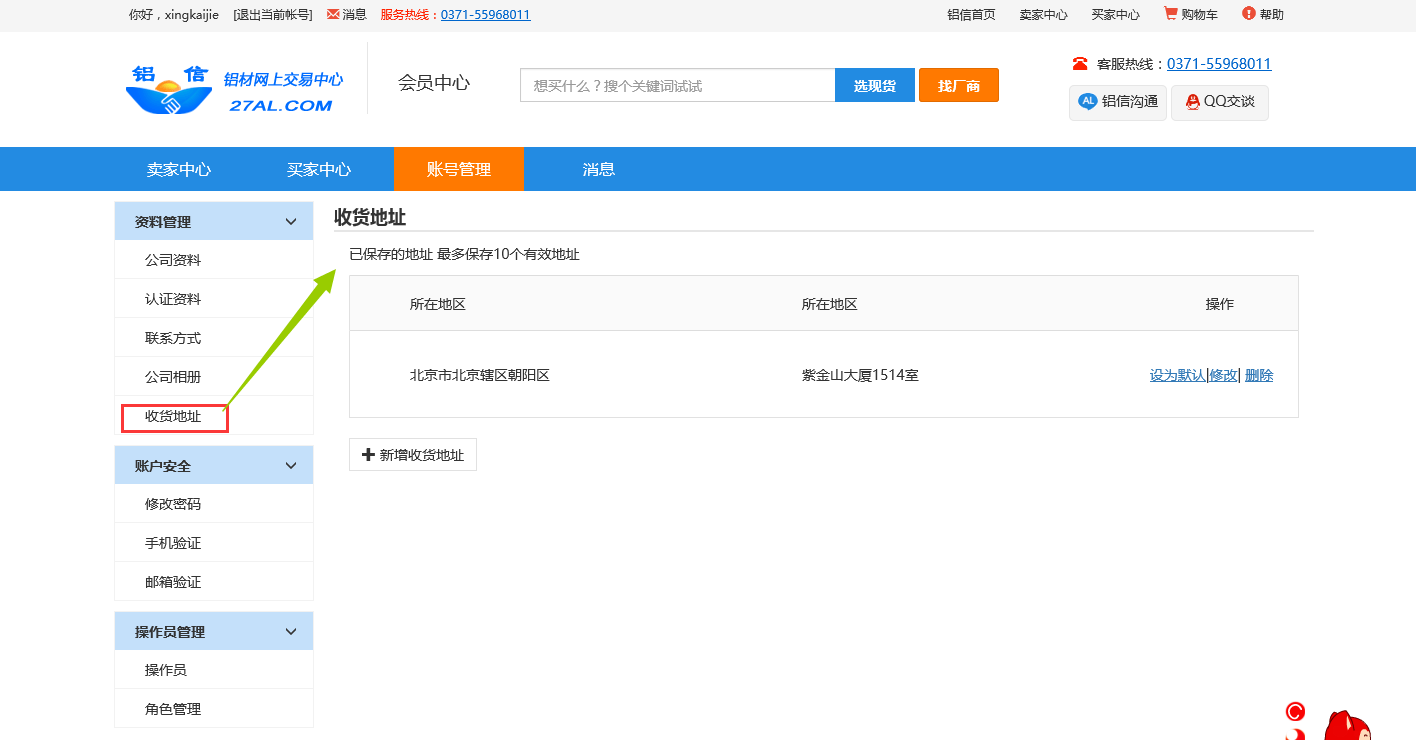Click 设为默认 for the Beijing address

click(1177, 376)
